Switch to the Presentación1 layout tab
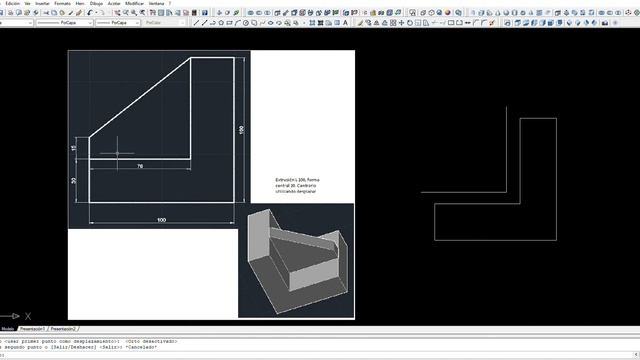 (33, 329)
